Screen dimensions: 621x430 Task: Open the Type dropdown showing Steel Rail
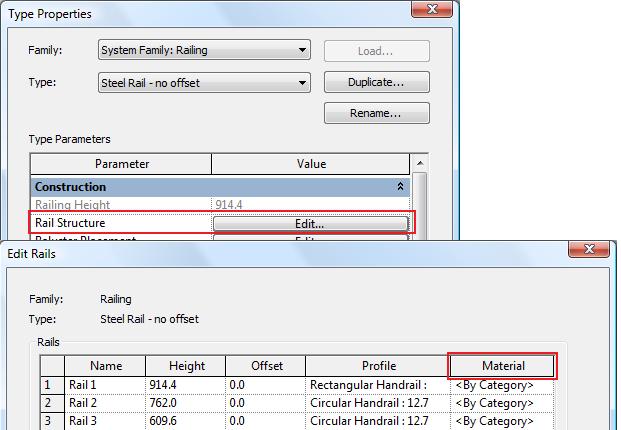[204, 83]
